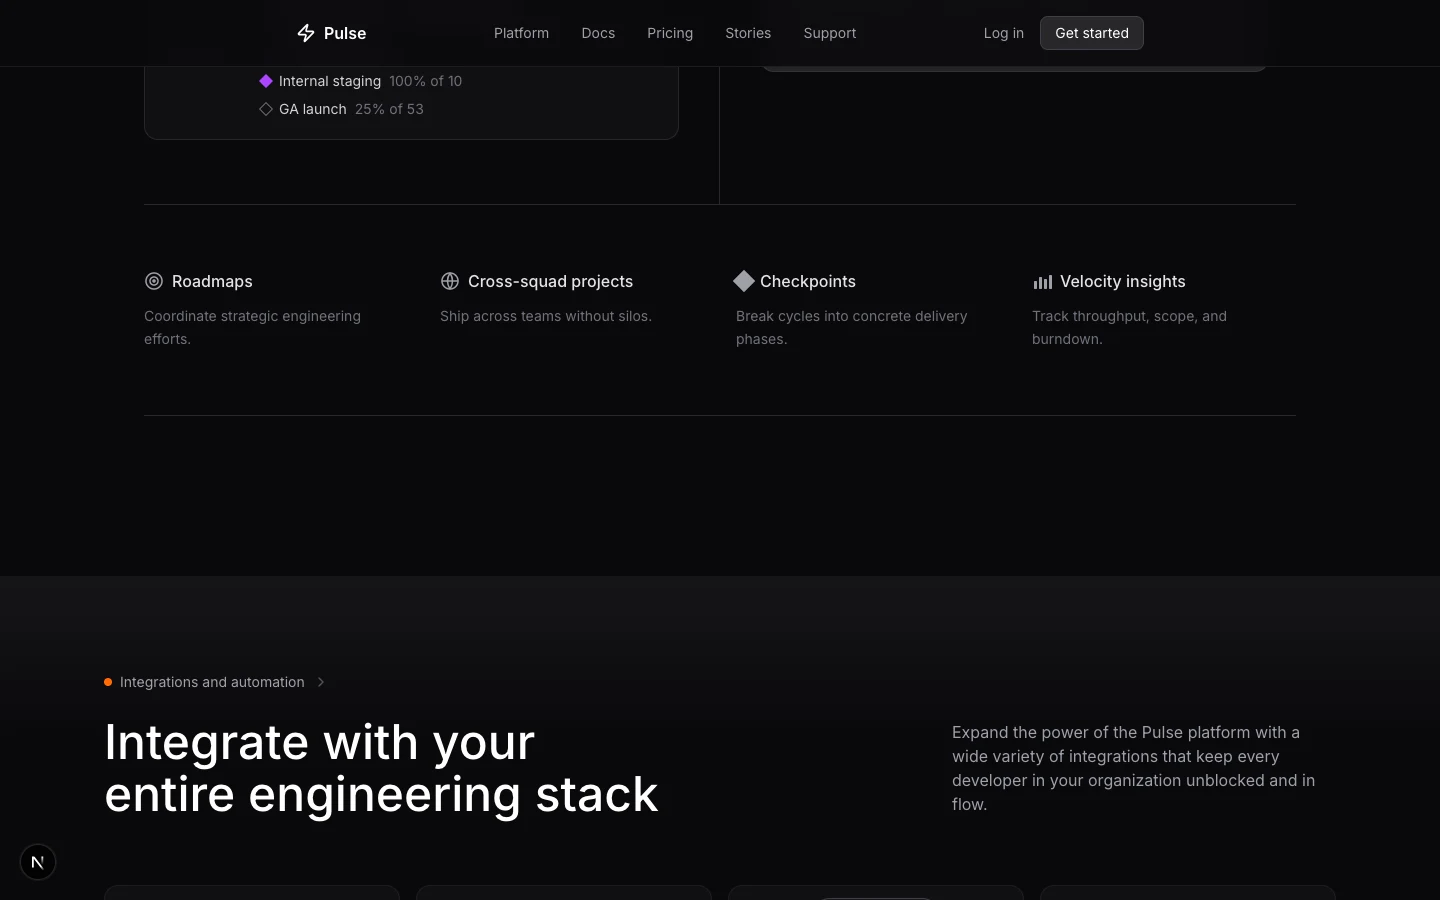Viewport: 1440px width, 900px height.
Task: Select the Roadmaps heading
Action: [212, 281]
